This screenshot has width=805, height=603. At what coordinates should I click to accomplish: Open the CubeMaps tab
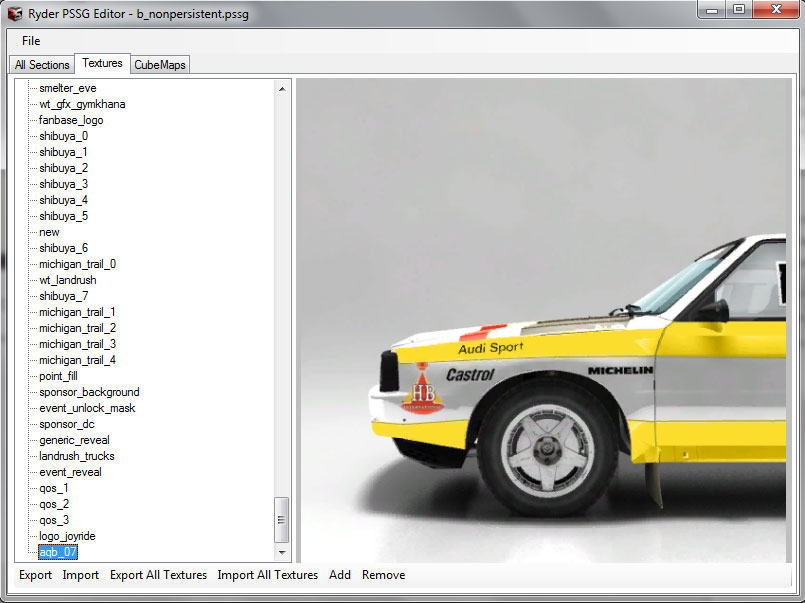[160, 65]
